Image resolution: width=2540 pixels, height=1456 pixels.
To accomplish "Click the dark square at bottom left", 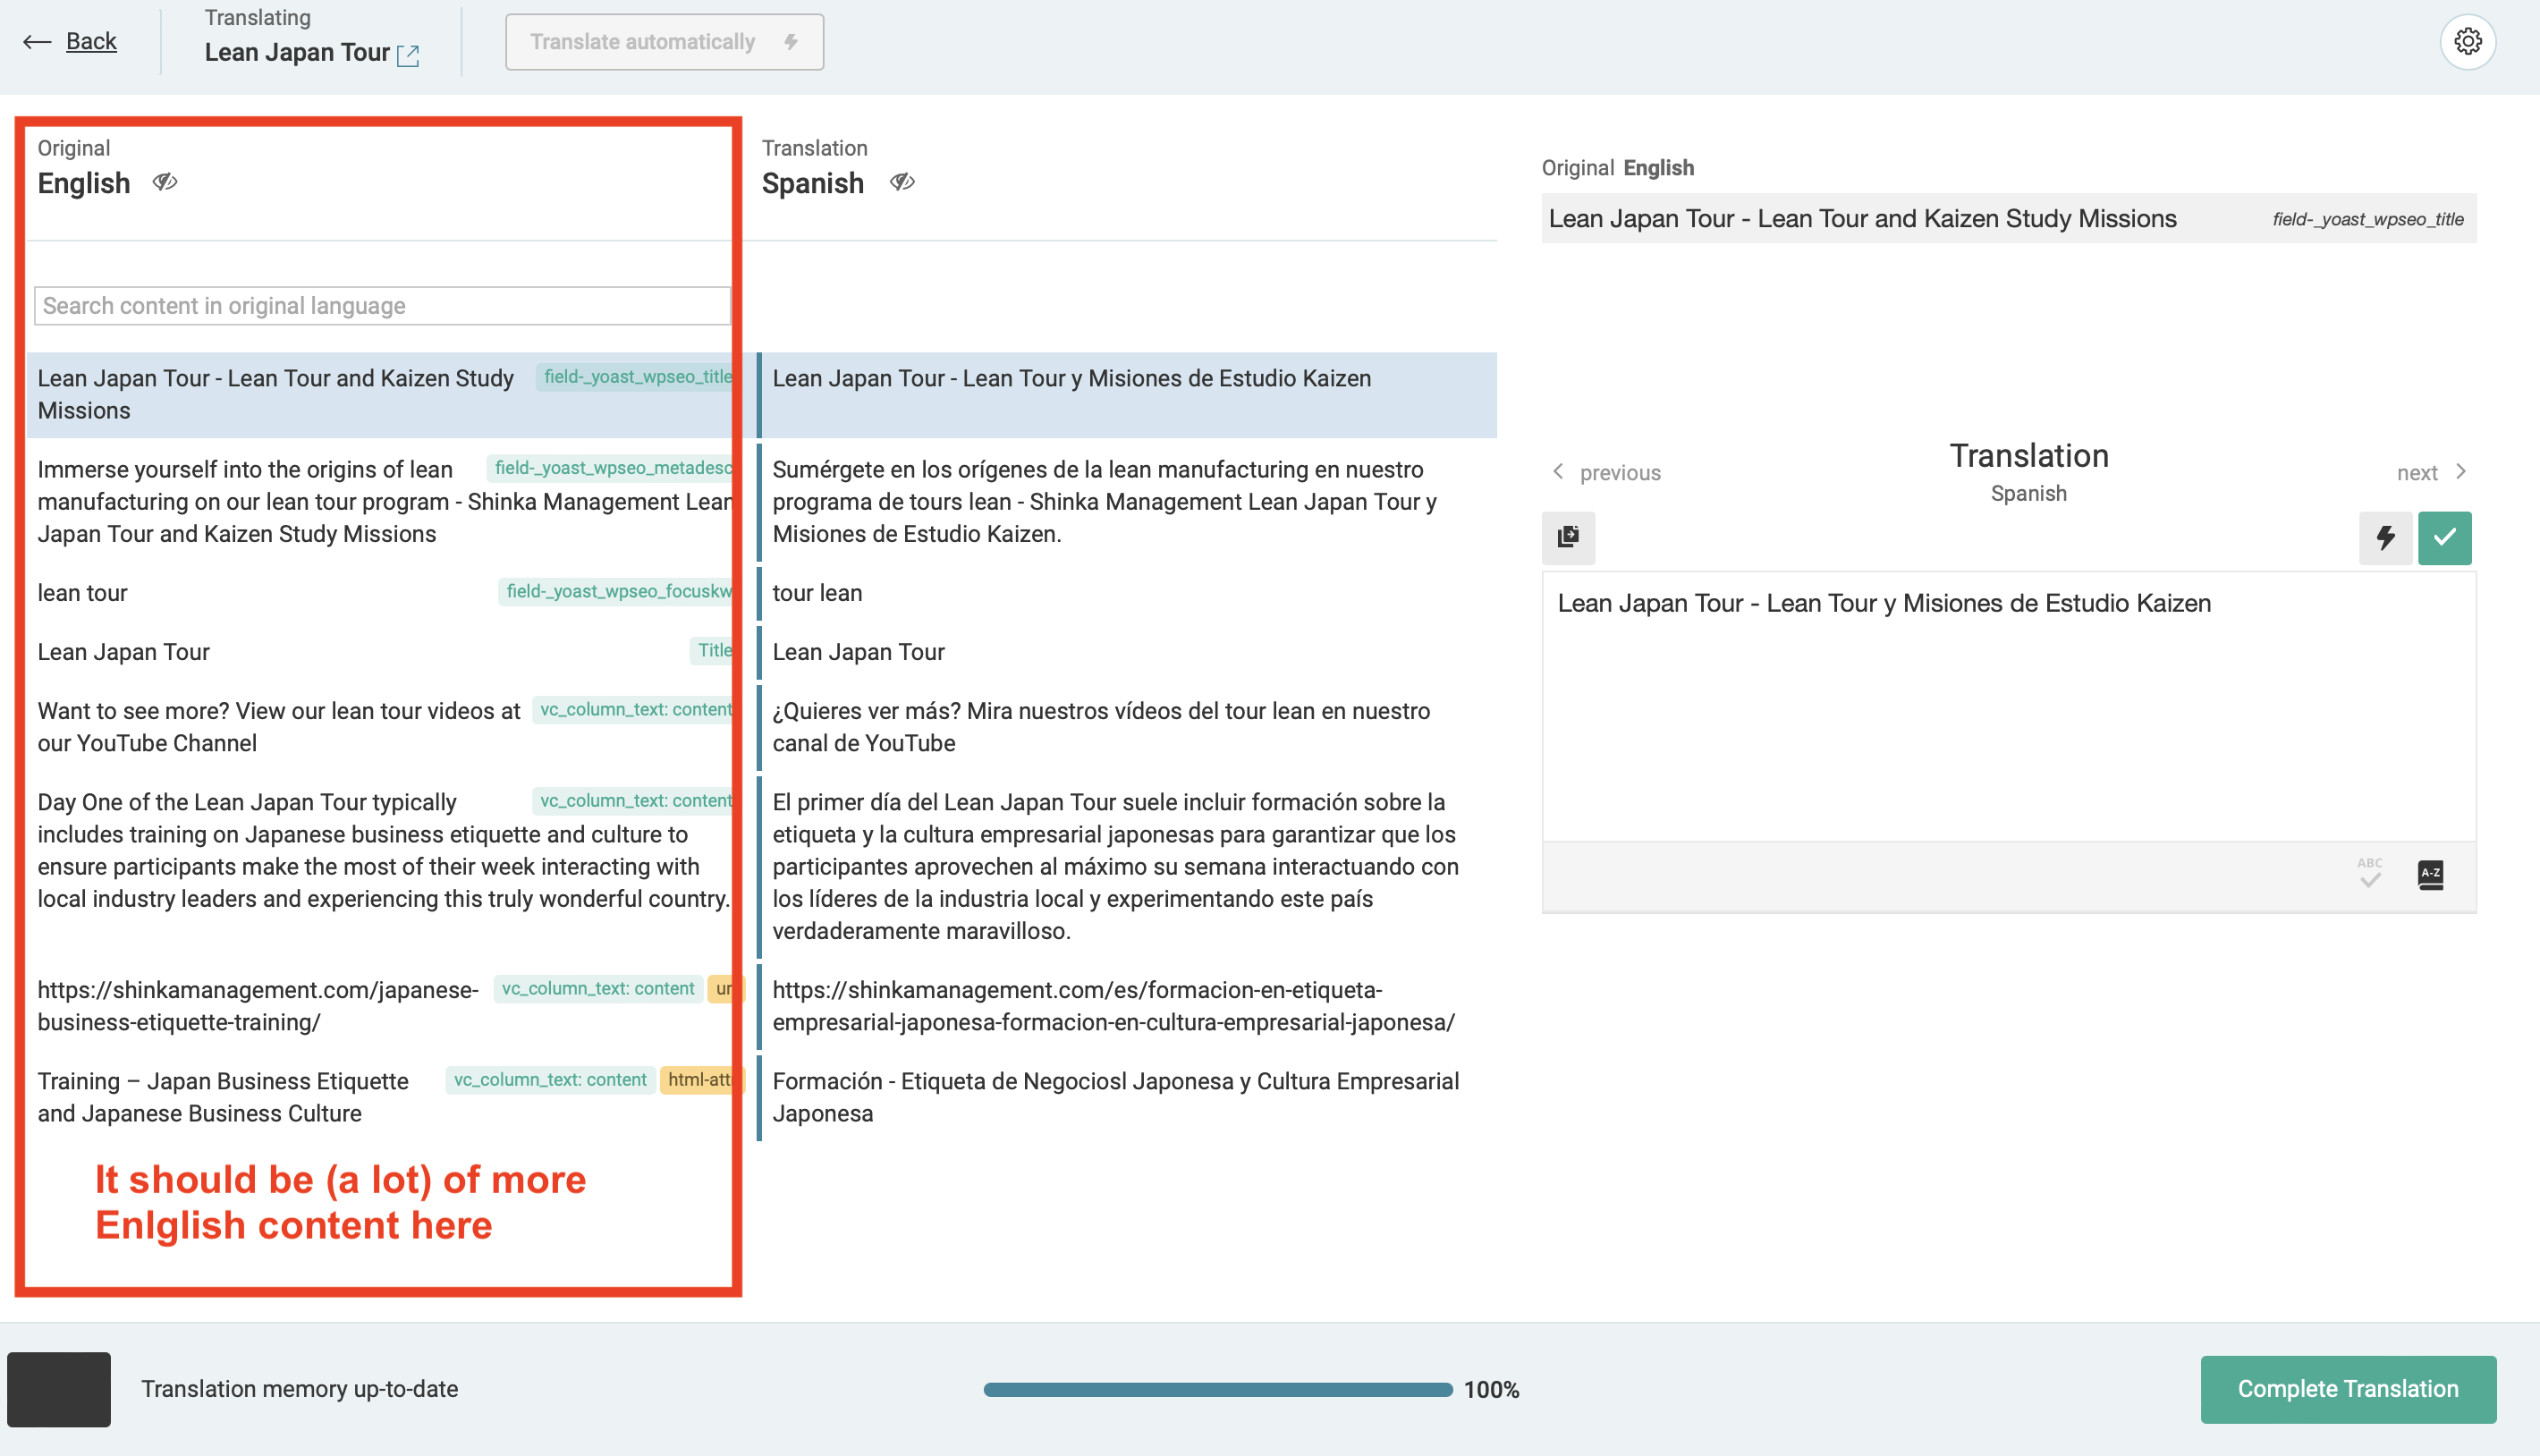I will click(x=59, y=1389).
